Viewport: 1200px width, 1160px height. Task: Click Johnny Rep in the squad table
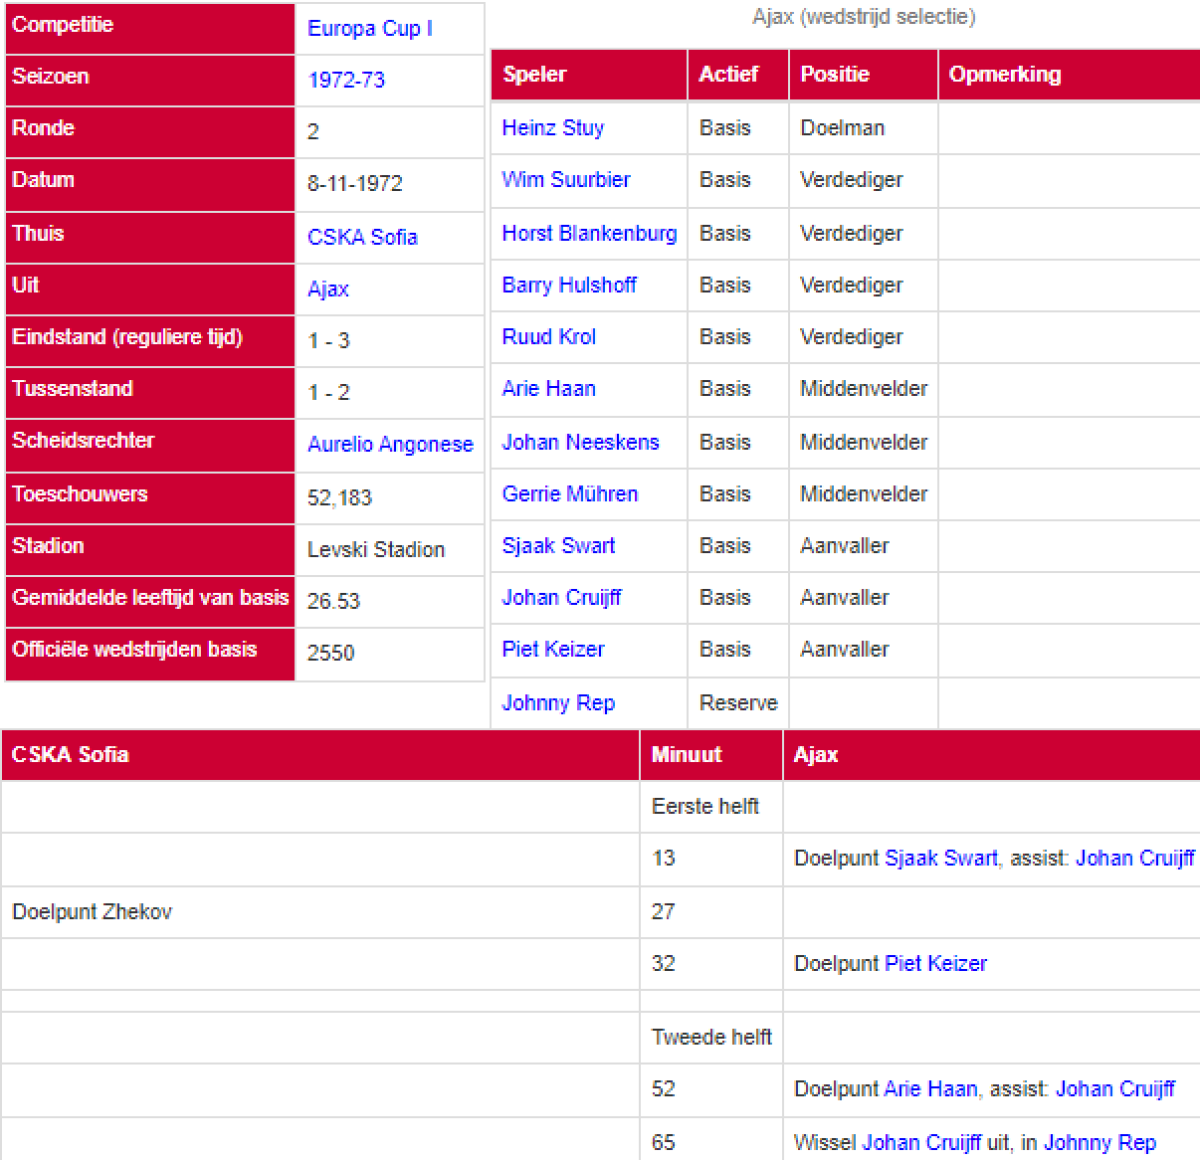(x=558, y=703)
